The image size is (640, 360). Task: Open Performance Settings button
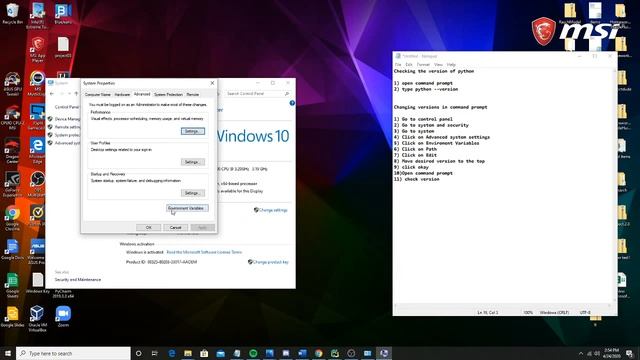click(193, 131)
